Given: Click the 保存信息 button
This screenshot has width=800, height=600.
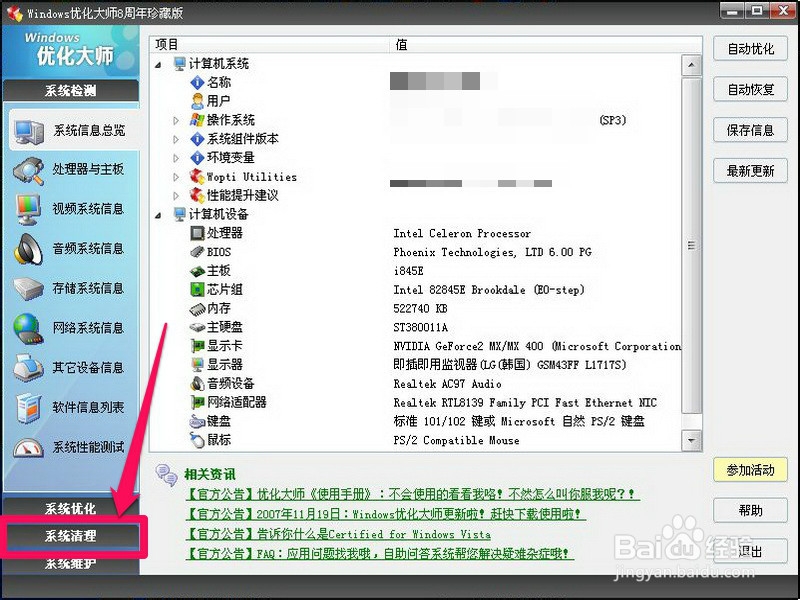Looking at the screenshot, I should [x=750, y=130].
